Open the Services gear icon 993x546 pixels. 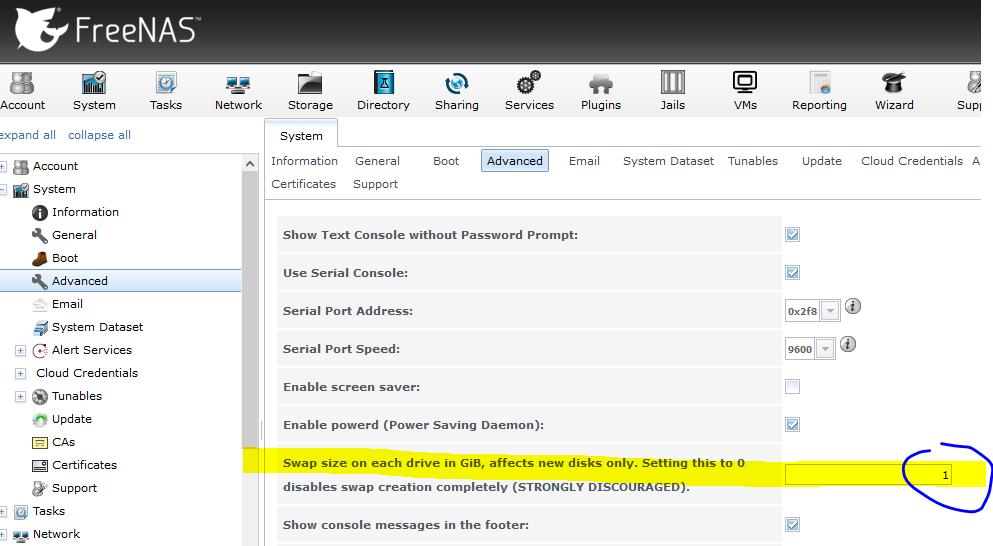click(x=529, y=83)
